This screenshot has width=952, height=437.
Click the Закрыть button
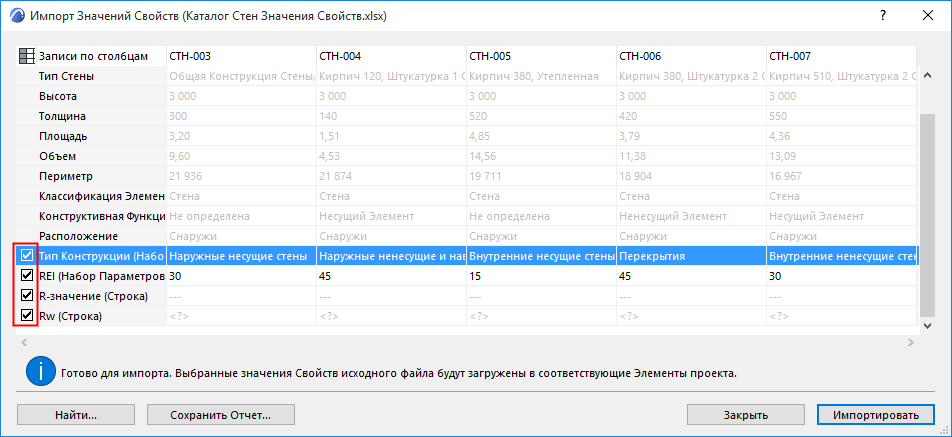[x=746, y=415]
